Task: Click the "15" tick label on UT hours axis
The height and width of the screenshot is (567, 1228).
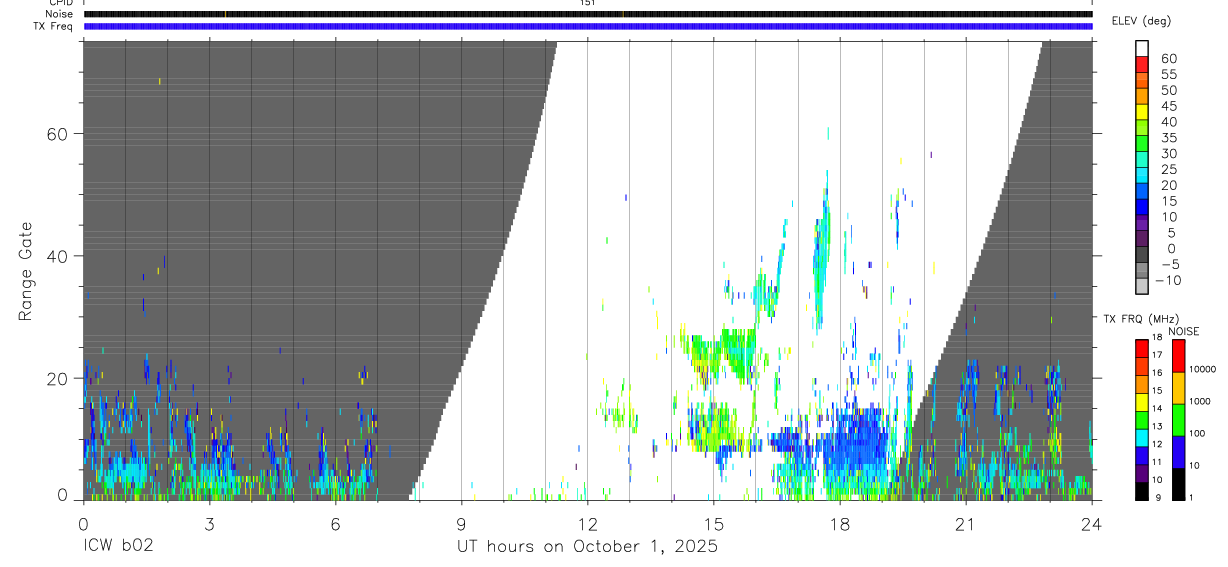Action: pos(713,523)
